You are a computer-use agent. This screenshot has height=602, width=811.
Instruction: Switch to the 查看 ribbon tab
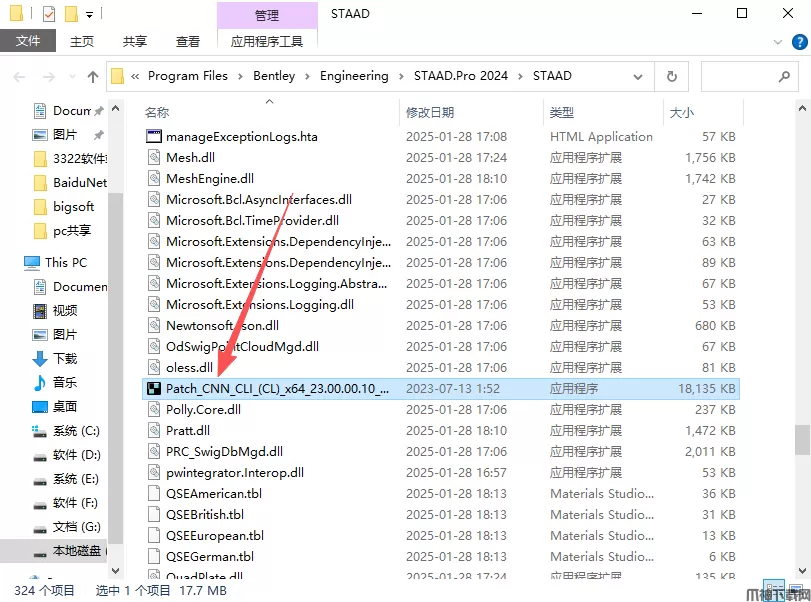[x=188, y=41]
